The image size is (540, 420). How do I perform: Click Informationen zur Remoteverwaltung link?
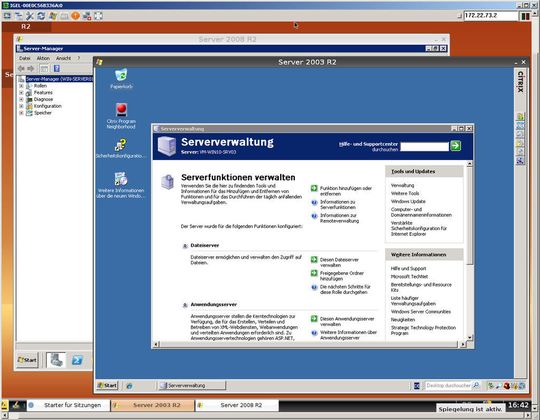coord(340,218)
